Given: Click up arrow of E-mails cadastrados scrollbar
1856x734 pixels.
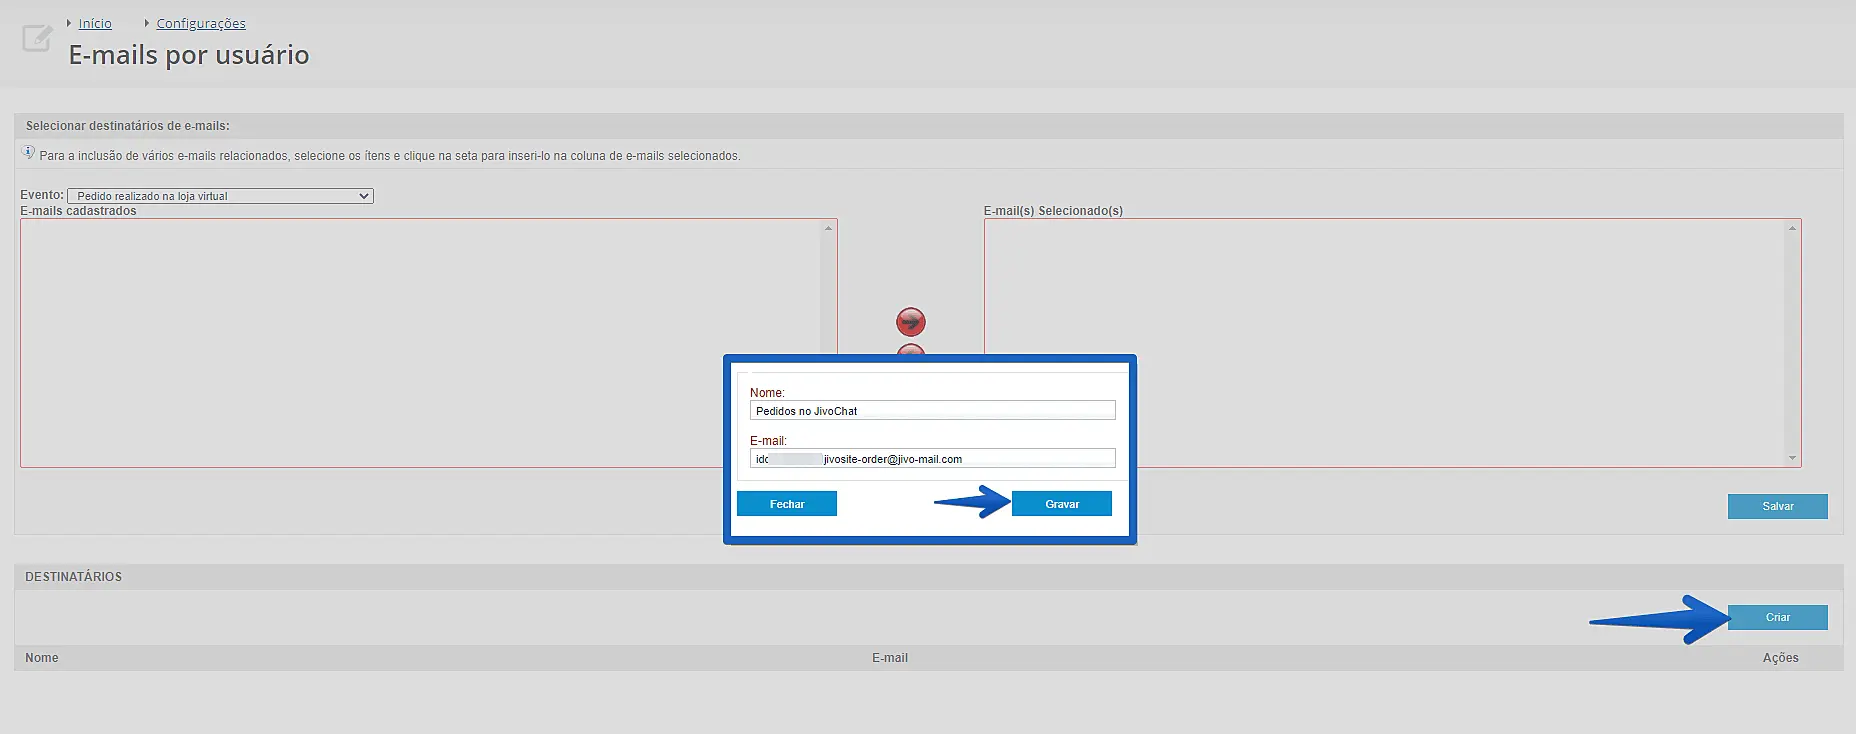Looking at the screenshot, I should click(828, 229).
